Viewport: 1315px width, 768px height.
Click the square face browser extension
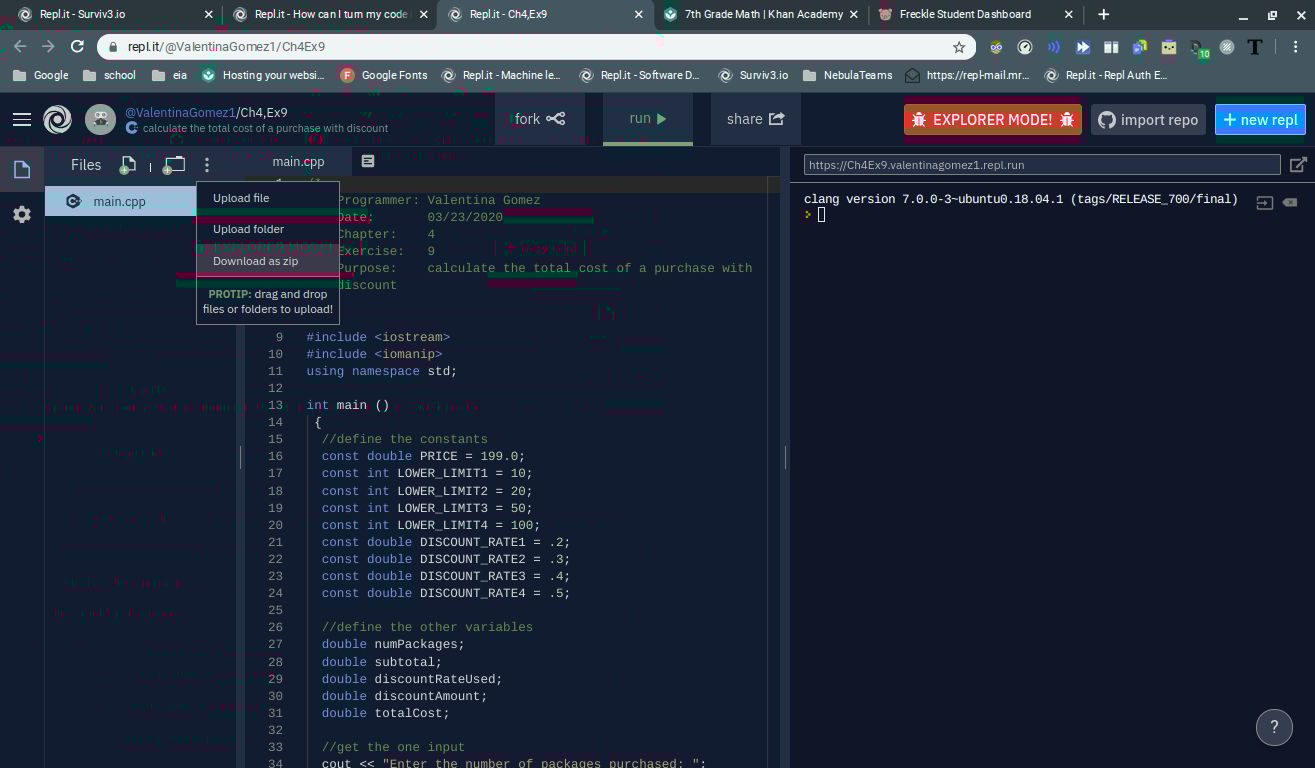[x=1169, y=47]
